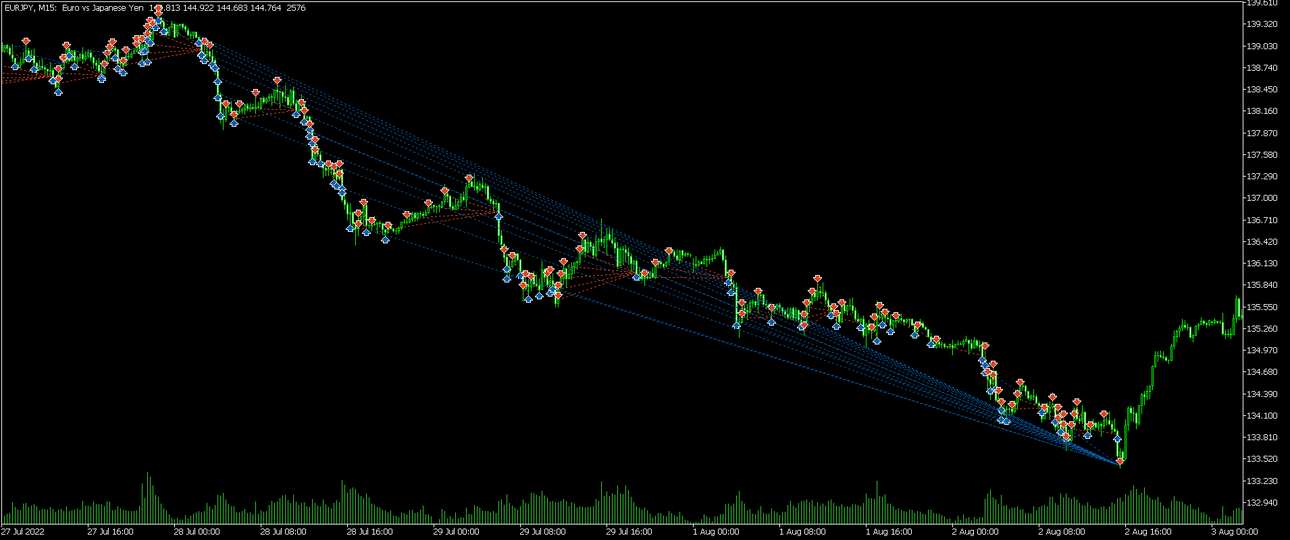Click the 139.320 price axis label
1290x540 pixels.
(x=1261, y=24)
